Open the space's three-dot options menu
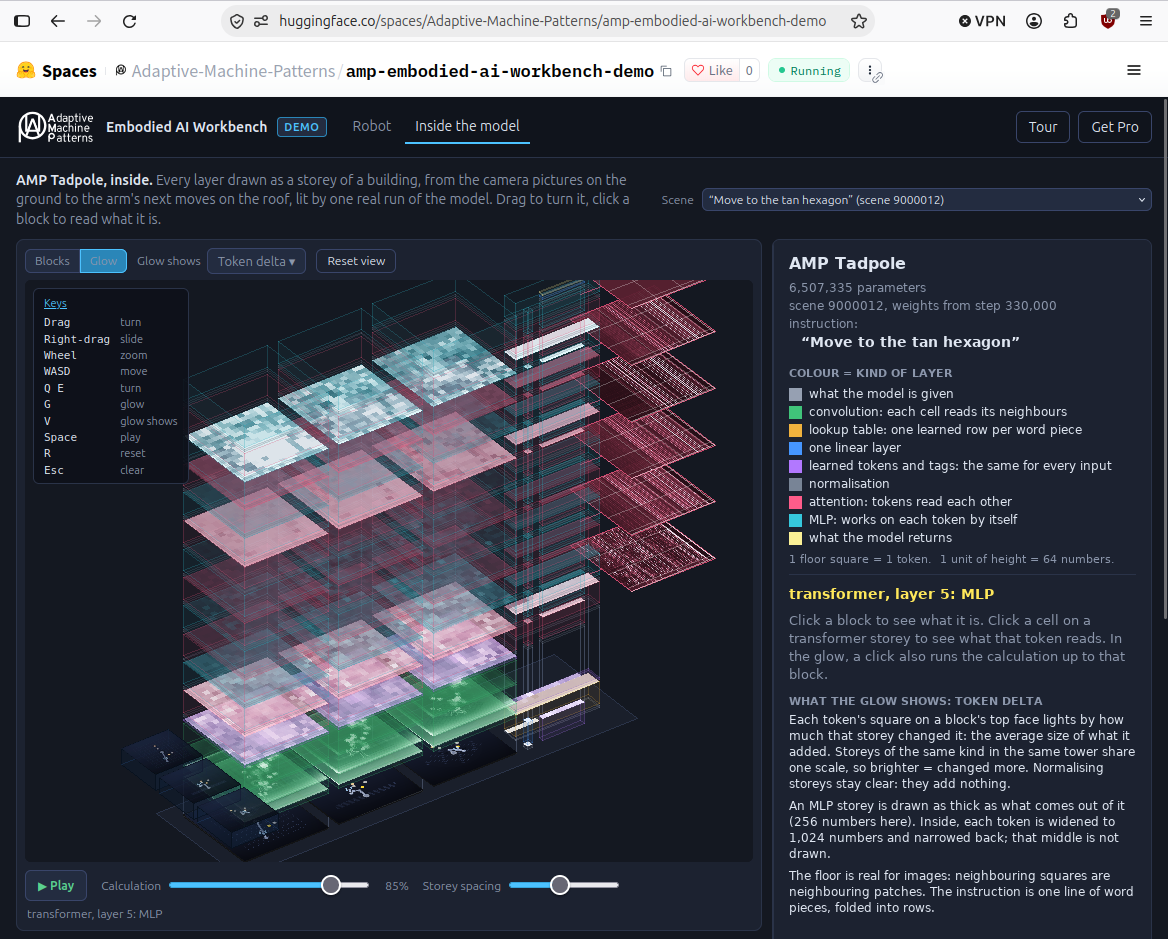 click(870, 71)
